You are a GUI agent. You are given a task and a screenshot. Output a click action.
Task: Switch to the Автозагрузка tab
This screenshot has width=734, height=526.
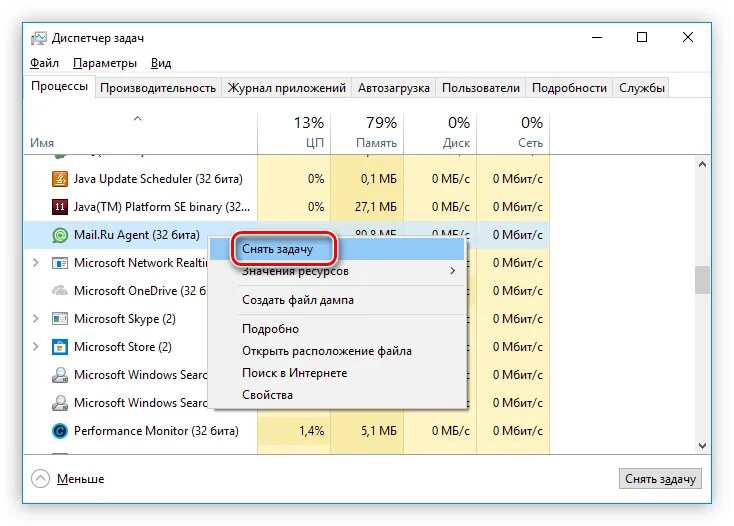pyautogui.click(x=394, y=88)
